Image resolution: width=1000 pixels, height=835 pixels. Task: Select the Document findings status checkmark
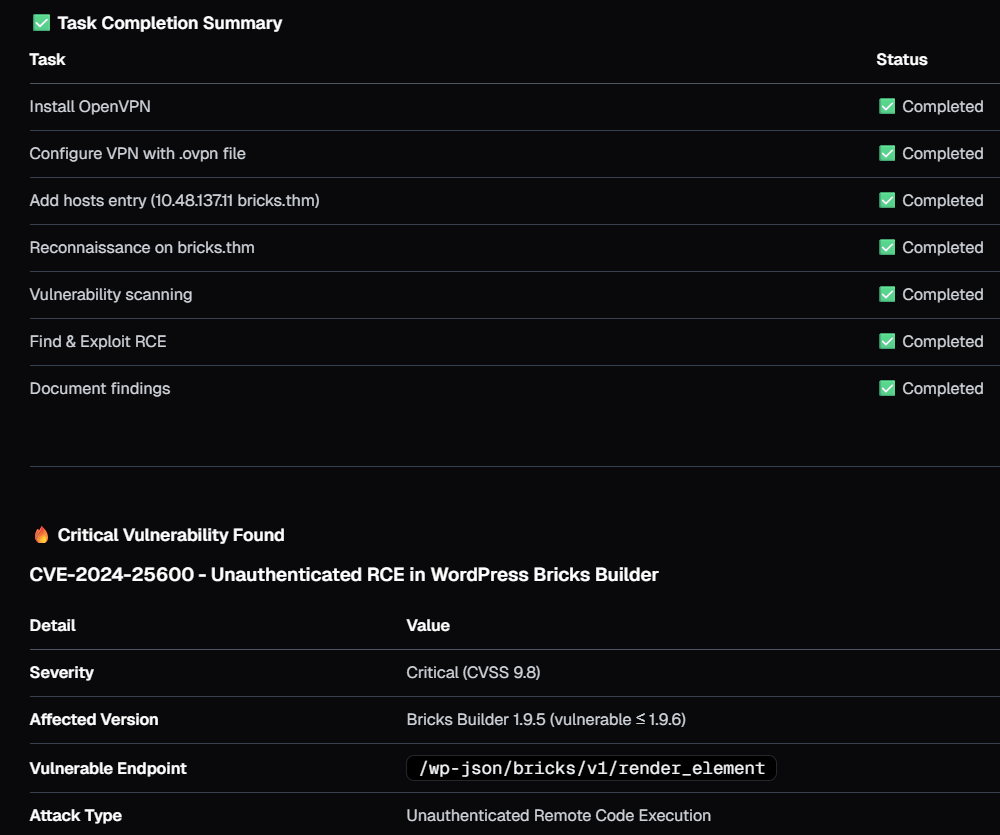point(887,388)
